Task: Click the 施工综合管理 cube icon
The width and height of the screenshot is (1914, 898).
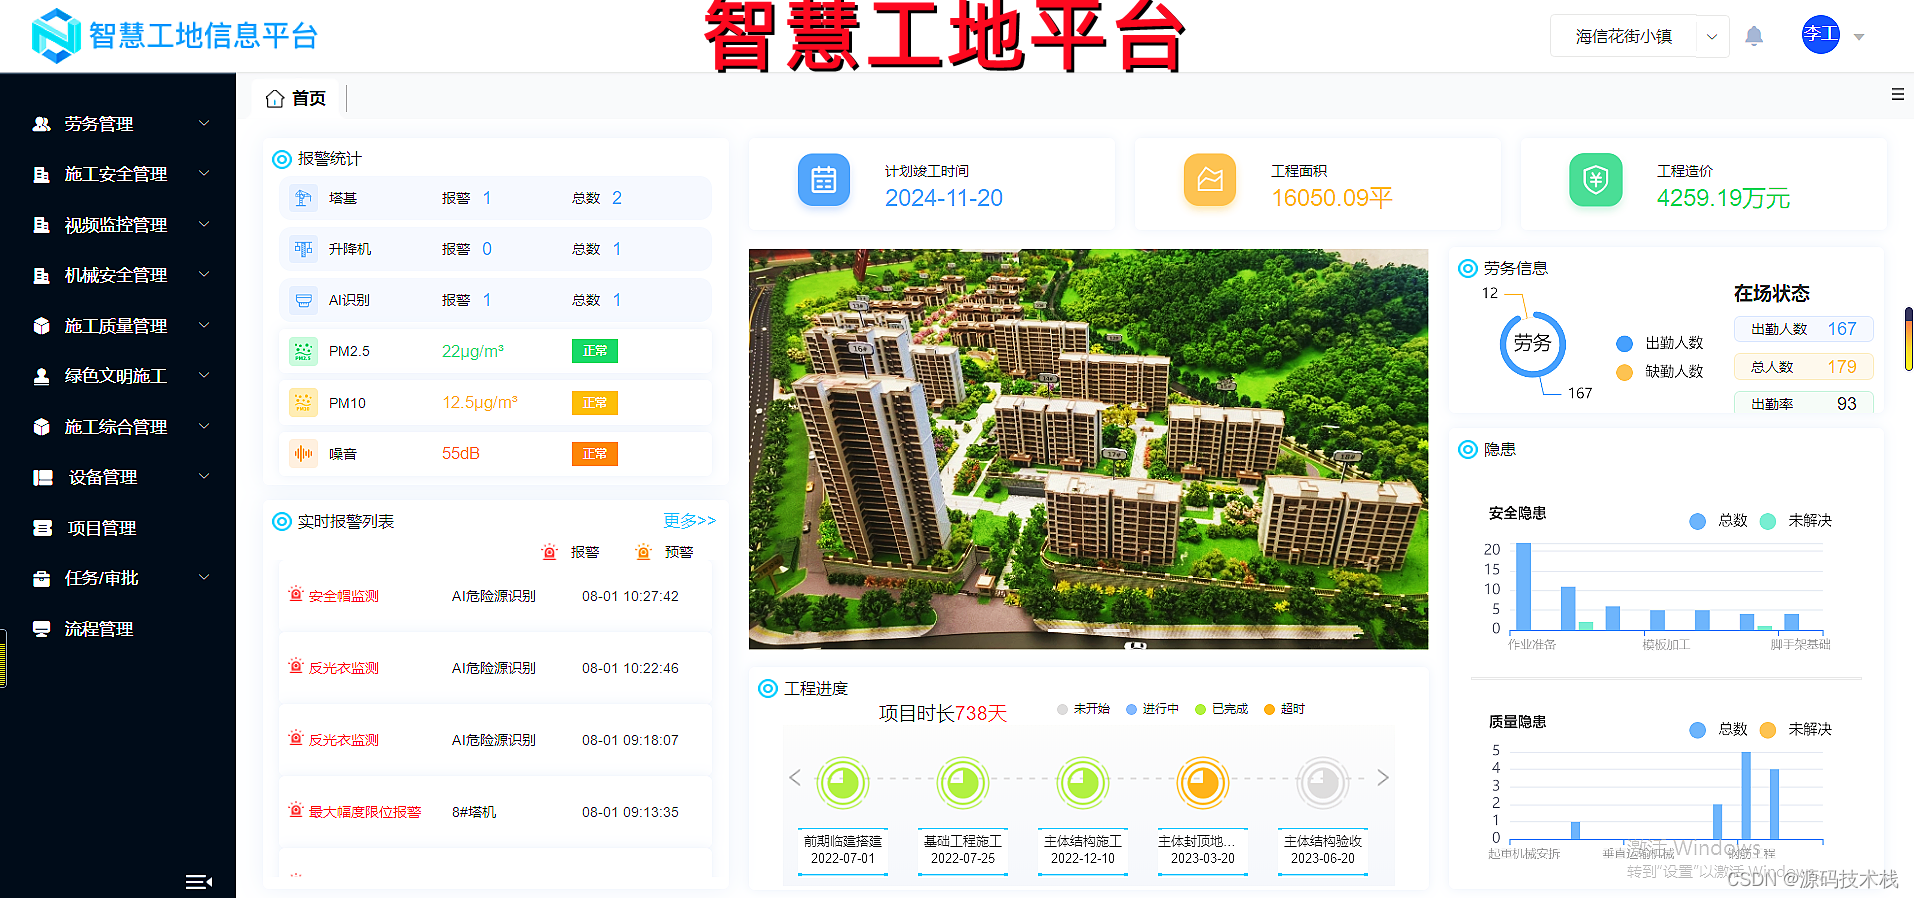Action: pos(41,427)
